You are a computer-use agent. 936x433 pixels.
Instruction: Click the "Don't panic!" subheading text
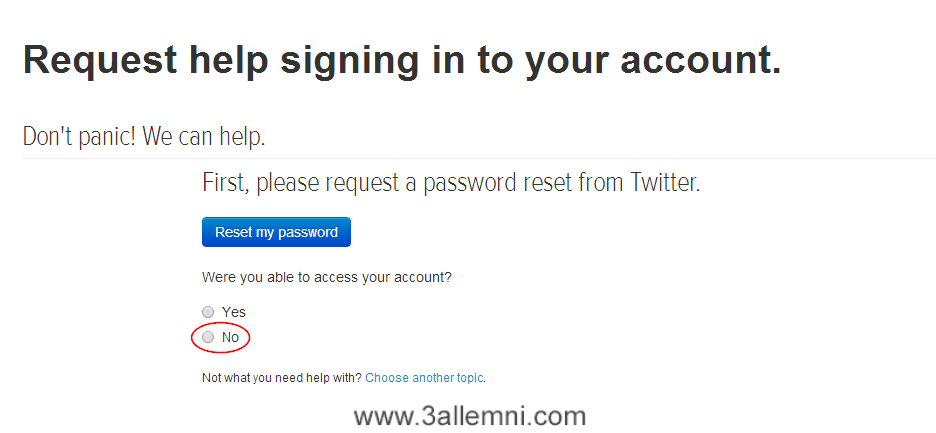(78, 137)
